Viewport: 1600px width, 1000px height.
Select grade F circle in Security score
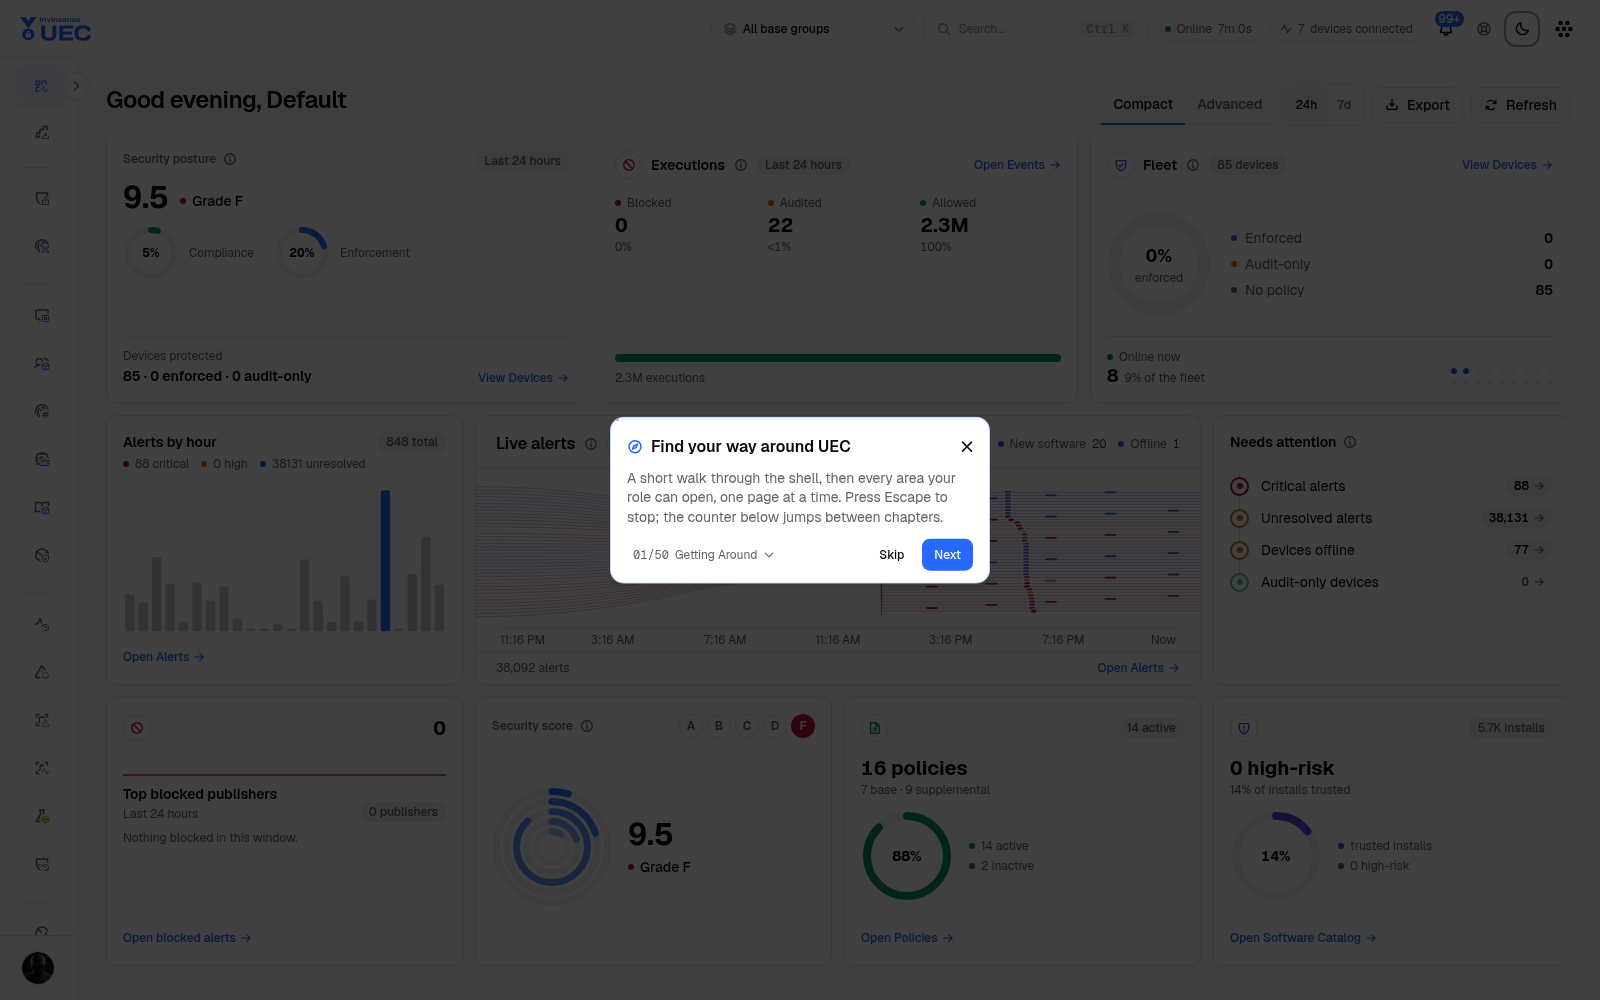click(803, 726)
